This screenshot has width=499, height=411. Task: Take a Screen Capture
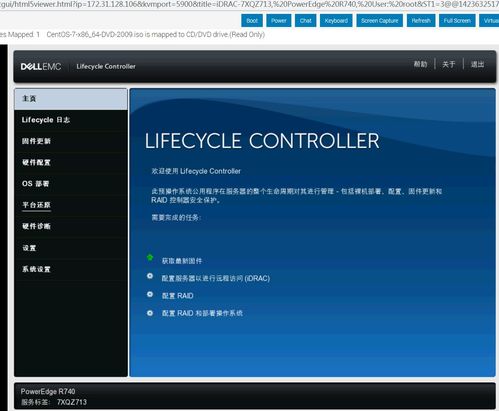click(380, 21)
